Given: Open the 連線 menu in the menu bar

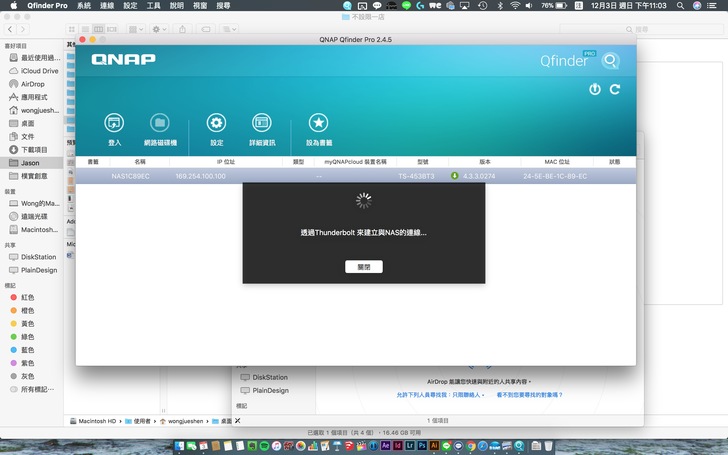Looking at the screenshot, I should tap(107, 6).
